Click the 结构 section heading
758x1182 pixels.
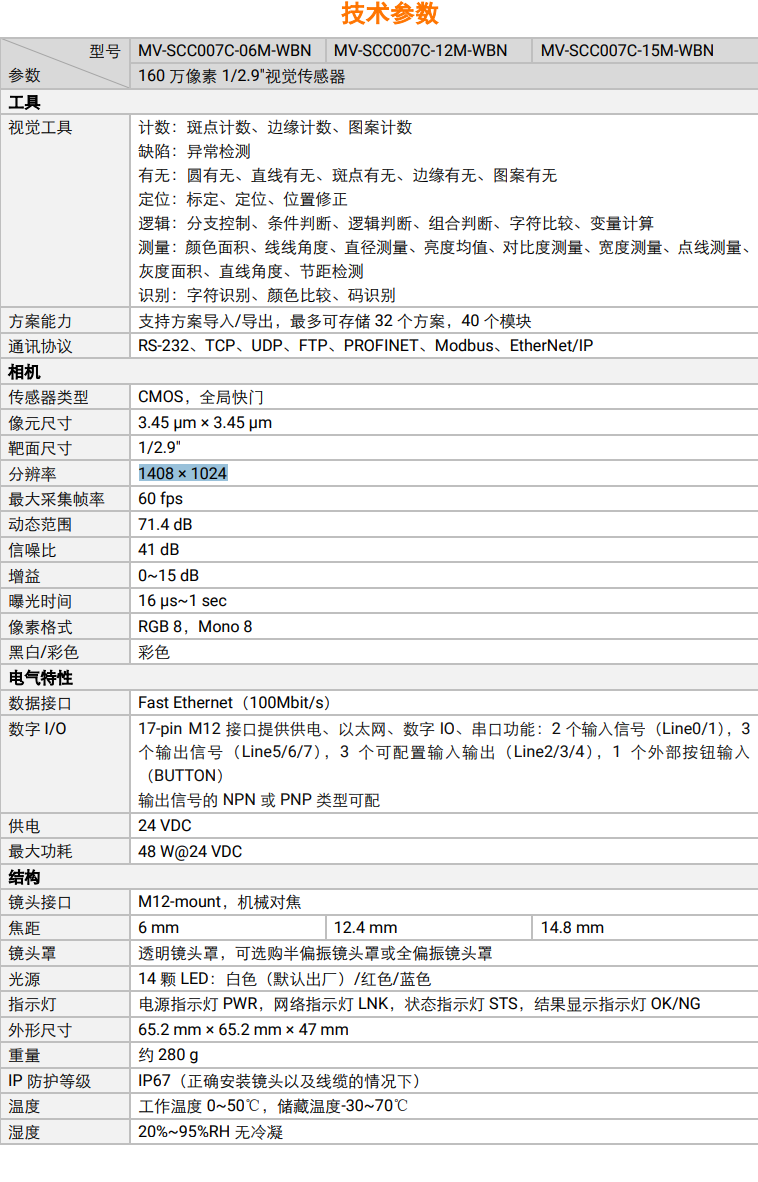pyautogui.click(x=25, y=877)
